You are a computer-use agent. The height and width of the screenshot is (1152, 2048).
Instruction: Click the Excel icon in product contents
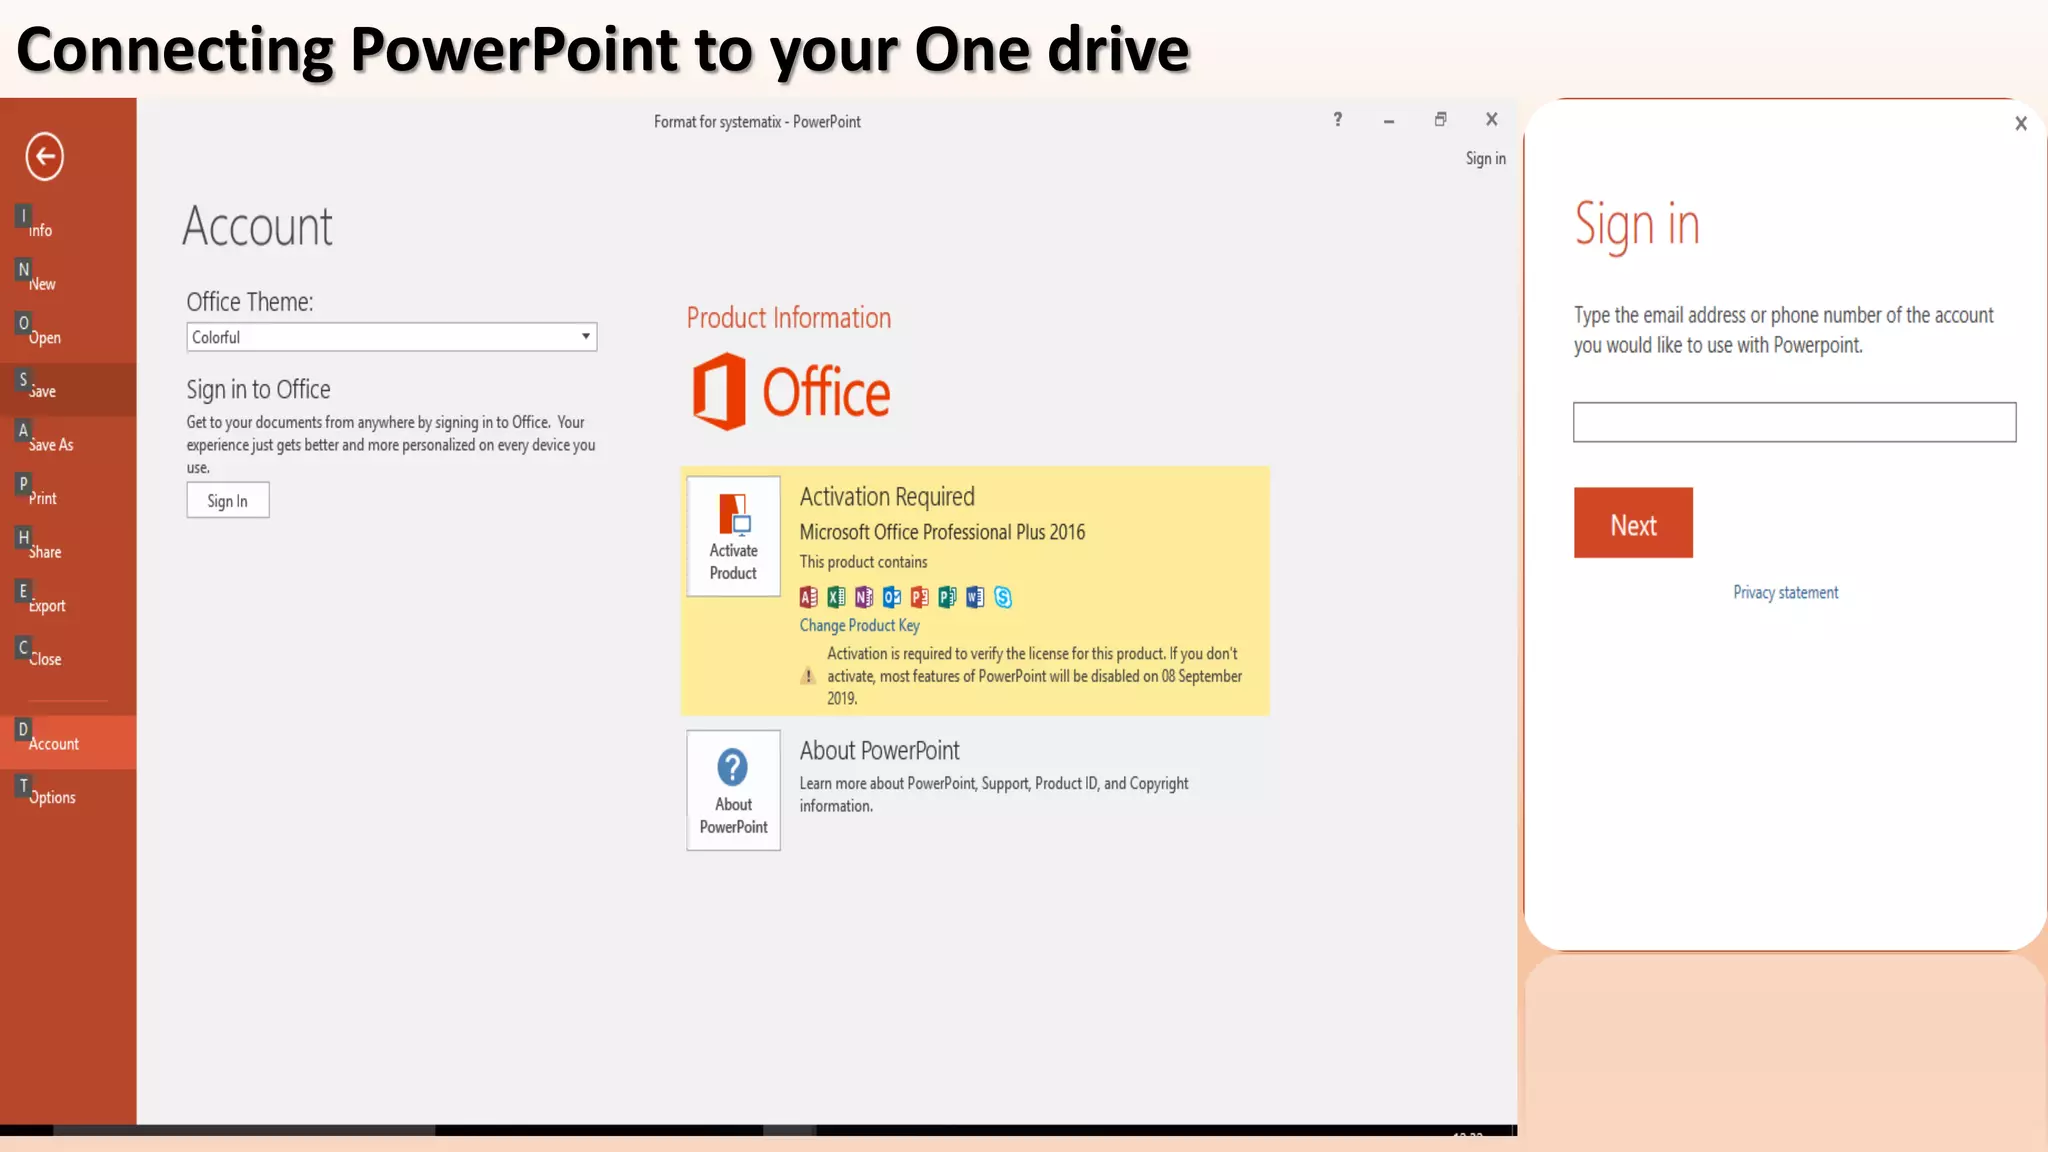[x=837, y=597]
